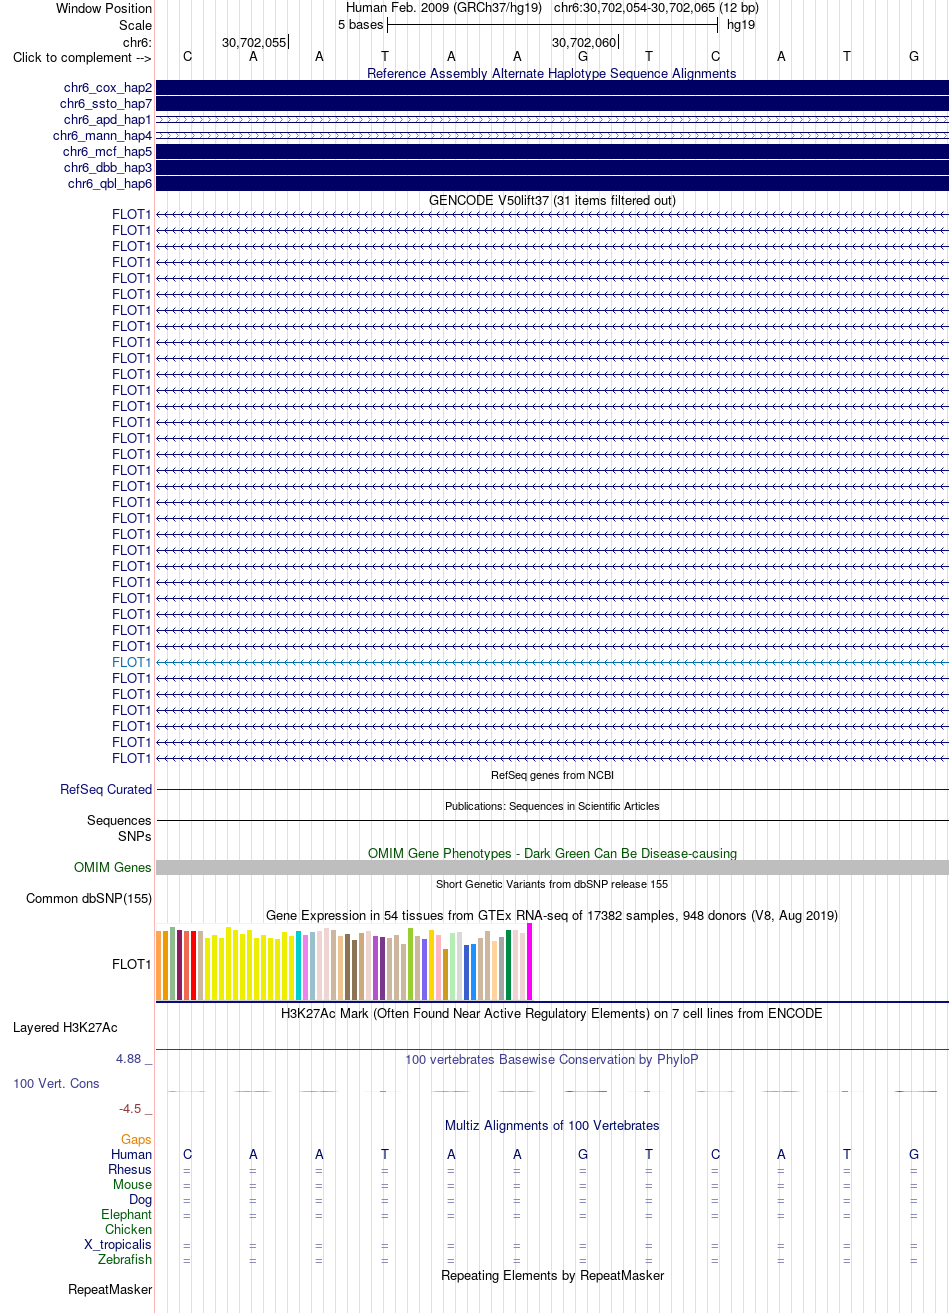Open the GENCODE V50lift37 track title
The image size is (950, 1313).
(552, 200)
